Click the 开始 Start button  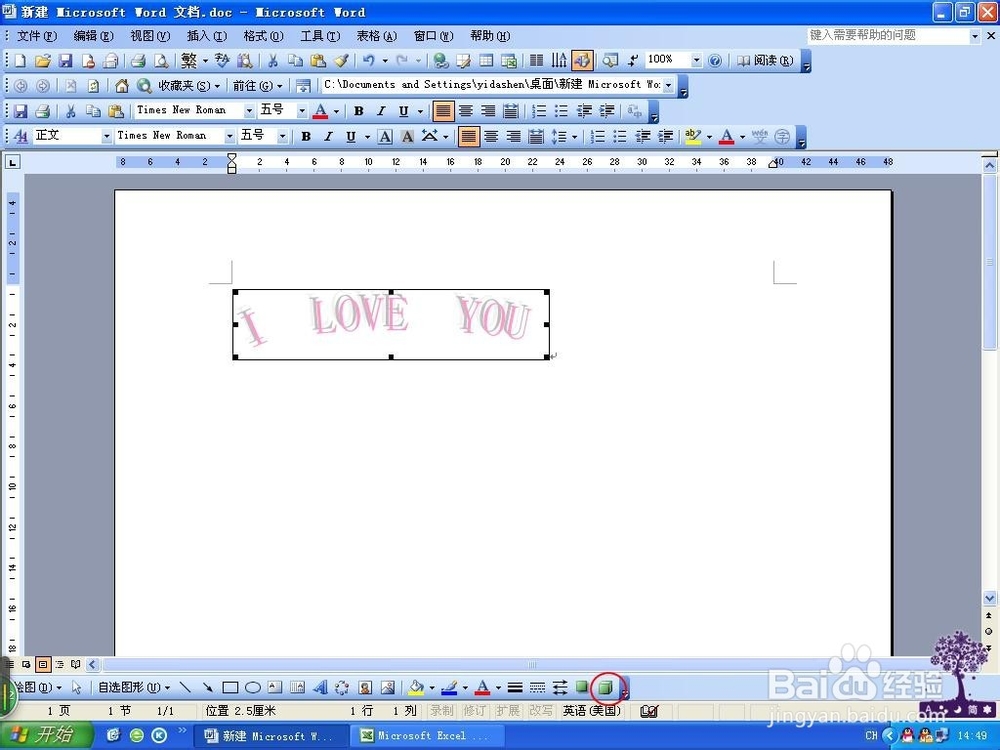(x=45, y=735)
